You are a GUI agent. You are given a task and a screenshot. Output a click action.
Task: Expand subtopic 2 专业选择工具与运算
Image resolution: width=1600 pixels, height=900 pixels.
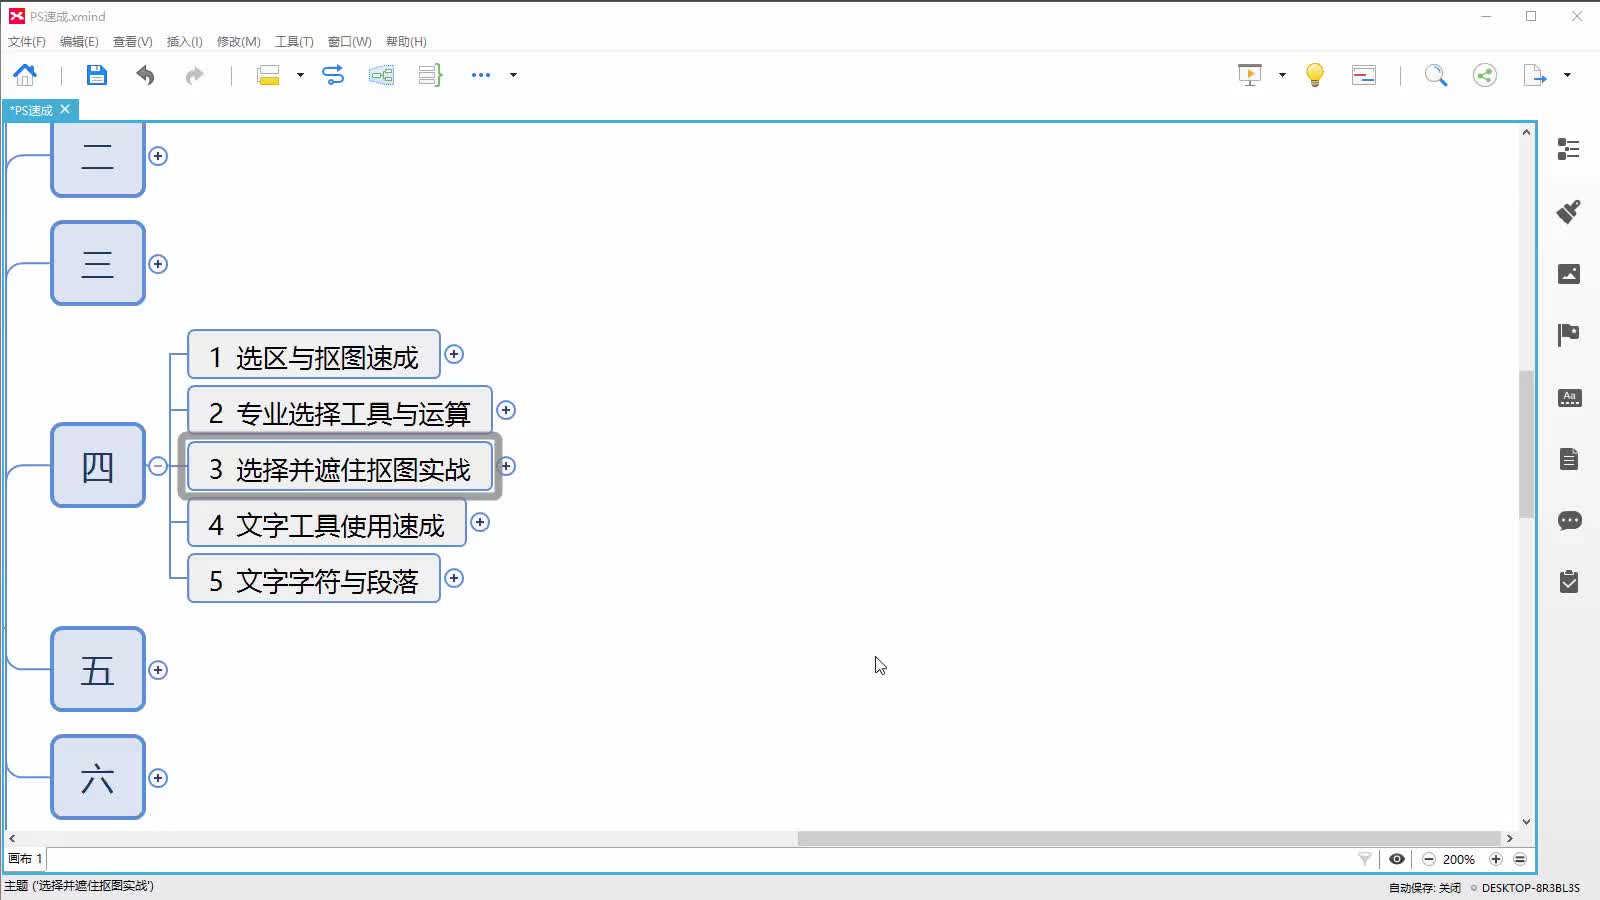pyautogui.click(x=506, y=410)
